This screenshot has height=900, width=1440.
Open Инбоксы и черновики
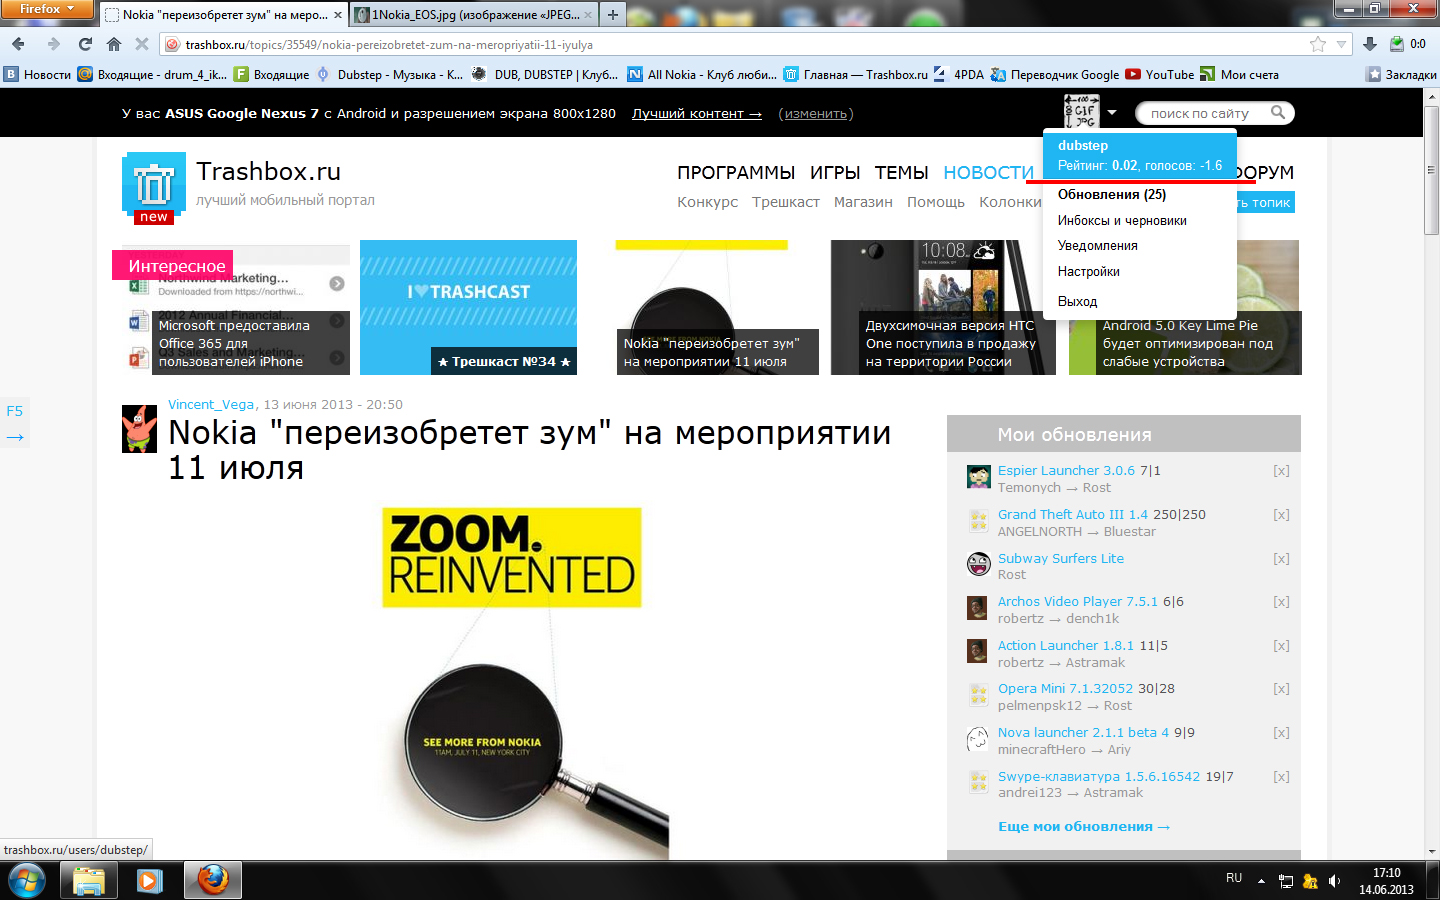pyautogui.click(x=1122, y=220)
